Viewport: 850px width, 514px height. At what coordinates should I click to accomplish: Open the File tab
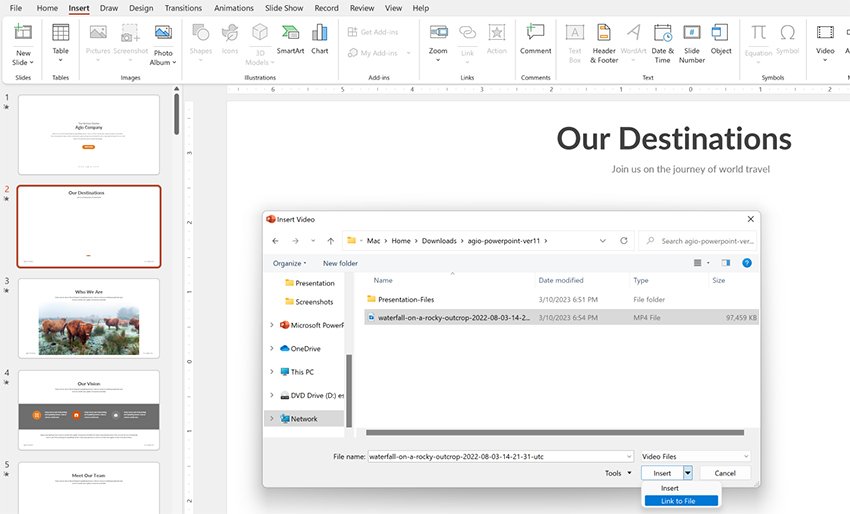pyautogui.click(x=16, y=8)
